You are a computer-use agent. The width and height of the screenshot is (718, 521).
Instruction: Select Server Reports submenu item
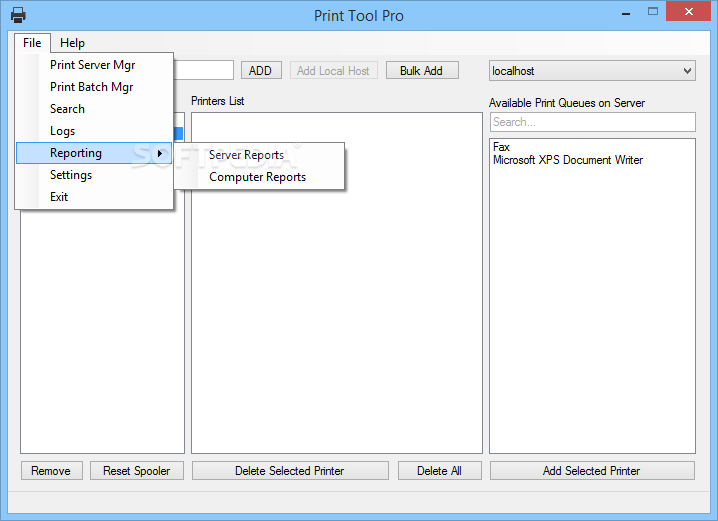coord(259,155)
